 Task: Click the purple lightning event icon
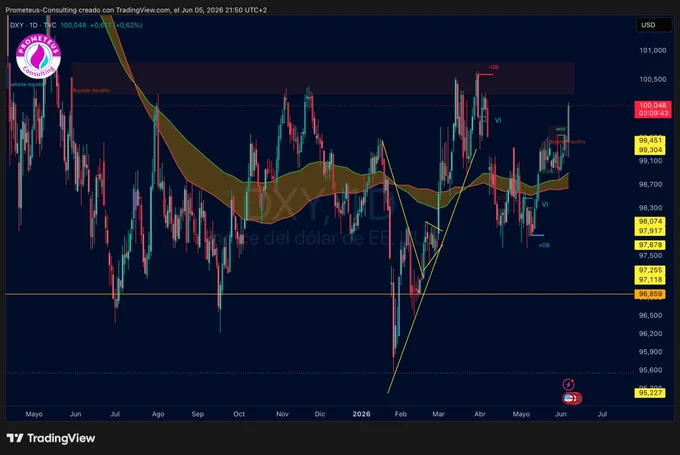coord(569,384)
